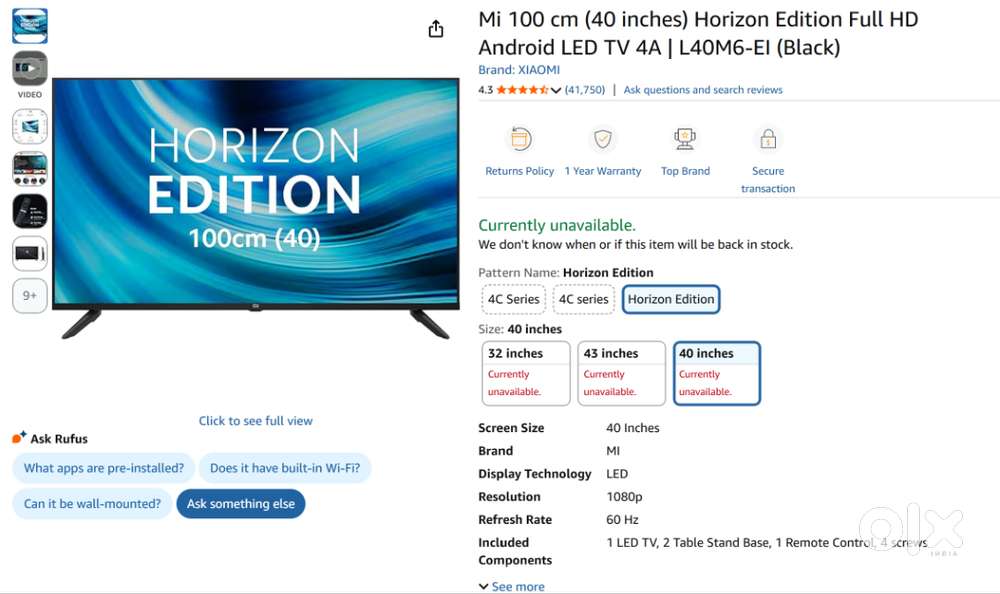Play the VIDEO thumbnail in the sidebar
Viewport: 1000px width, 594px height.
[29, 68]
